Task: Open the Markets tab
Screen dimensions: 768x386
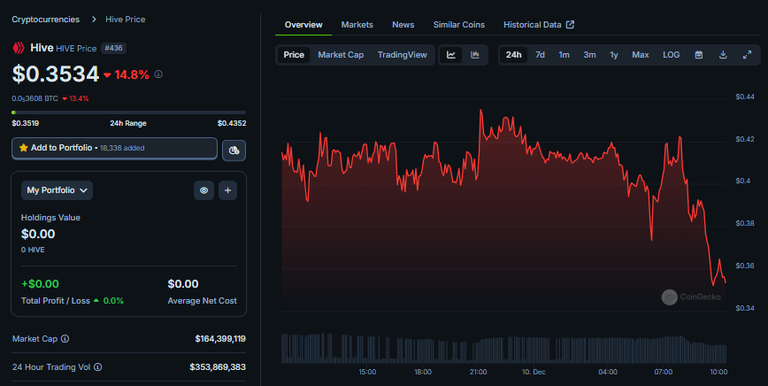Action: click(x=357, y=24)
